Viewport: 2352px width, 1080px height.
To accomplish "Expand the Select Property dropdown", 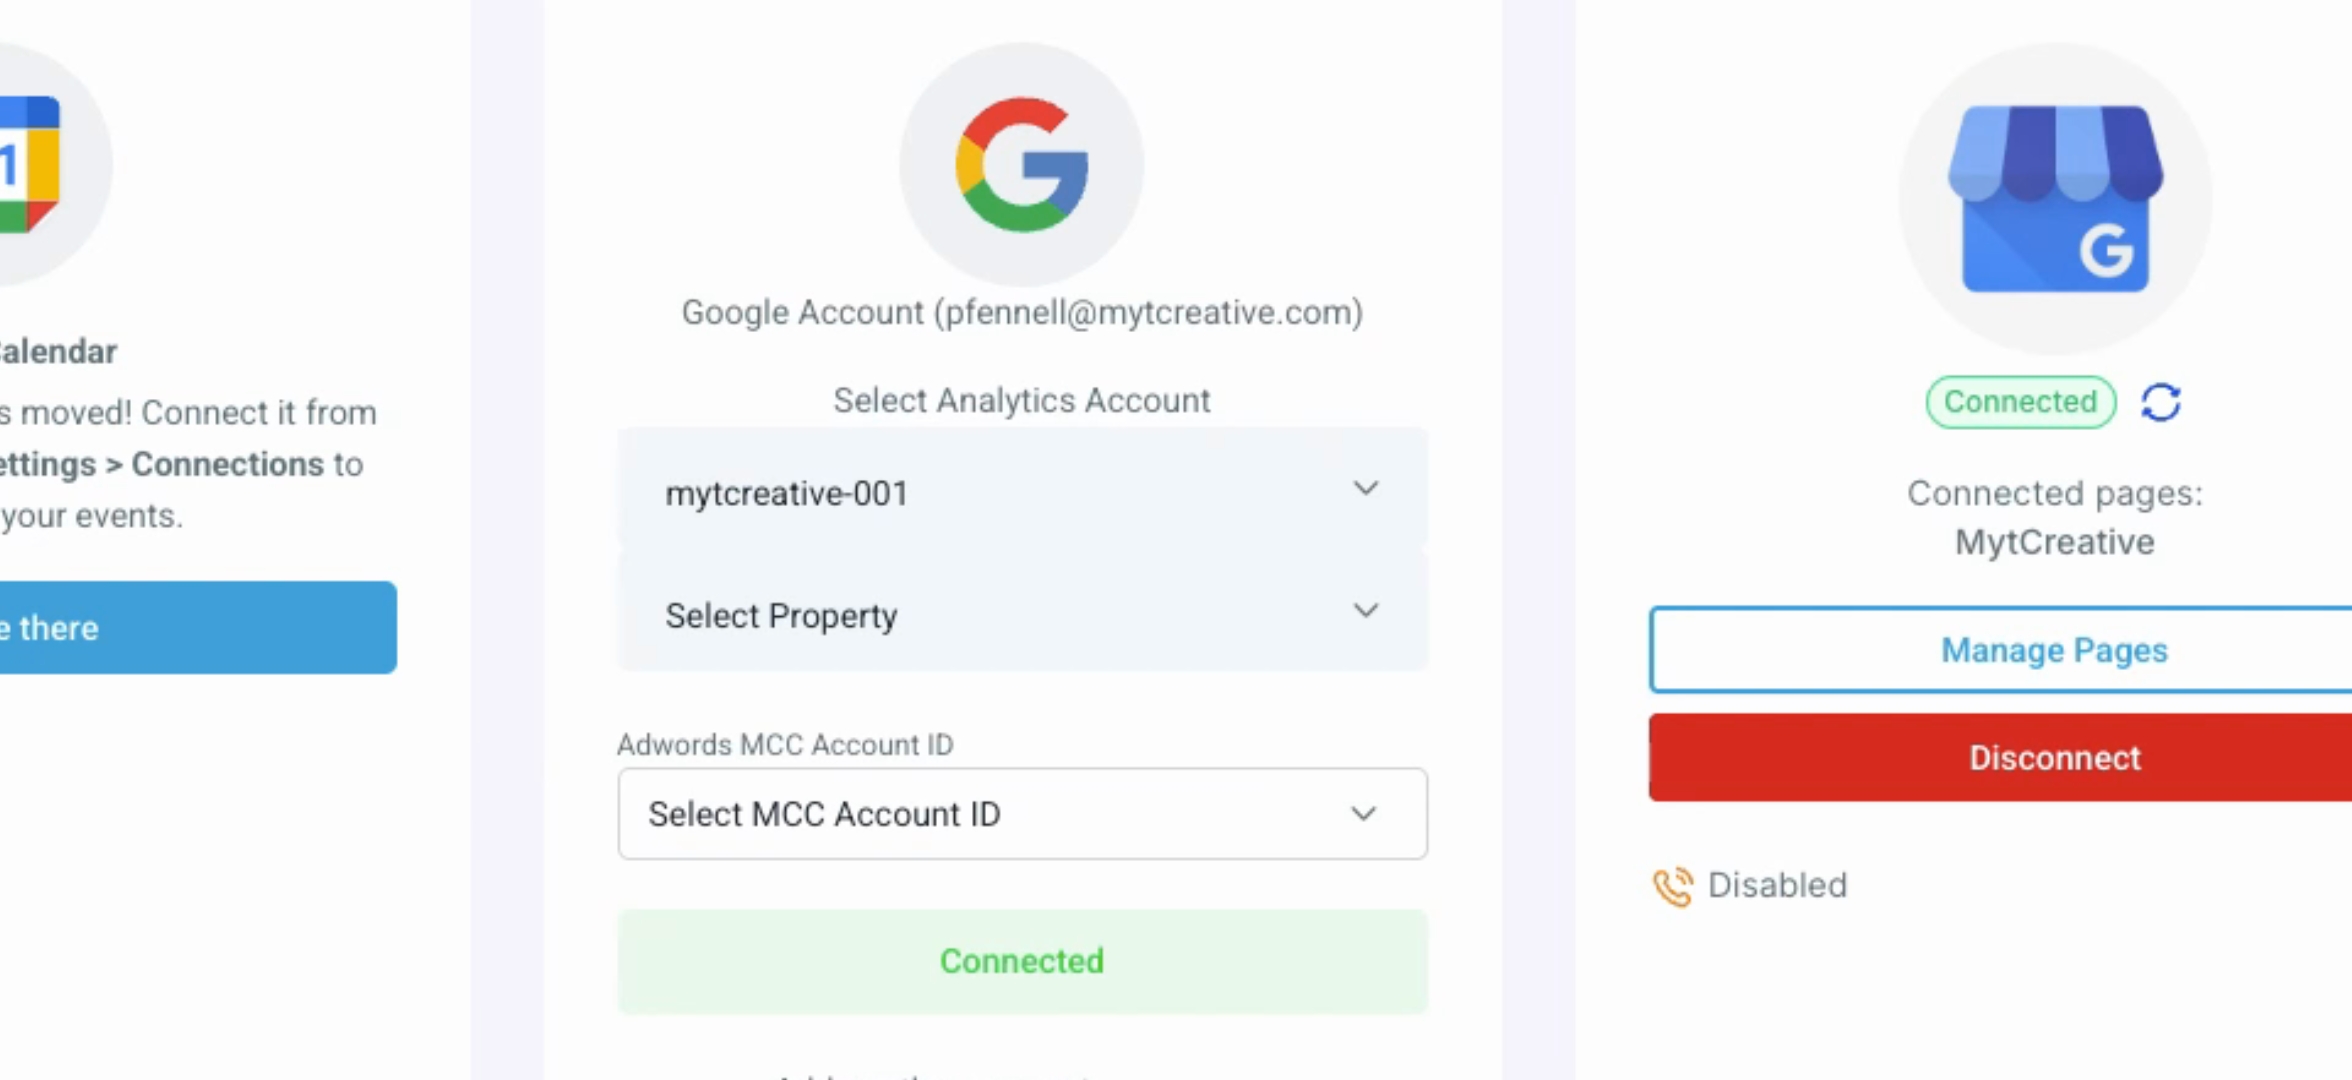I will pyautogui.click(x=1020, y=614).
